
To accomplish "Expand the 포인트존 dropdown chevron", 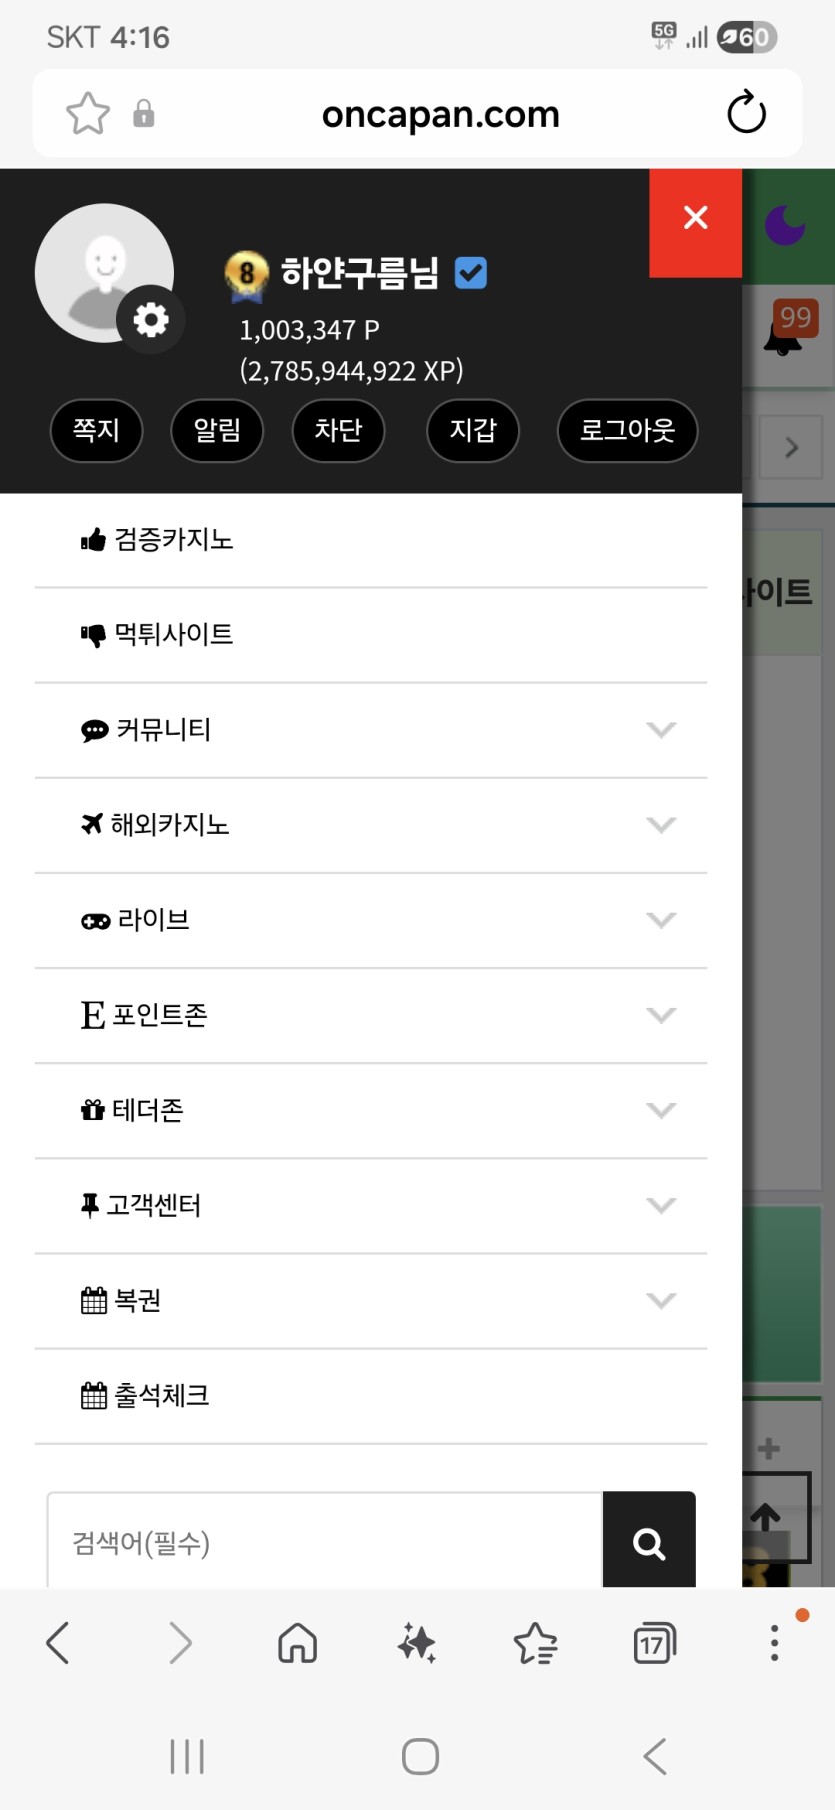I will [x=661, y=1015].
